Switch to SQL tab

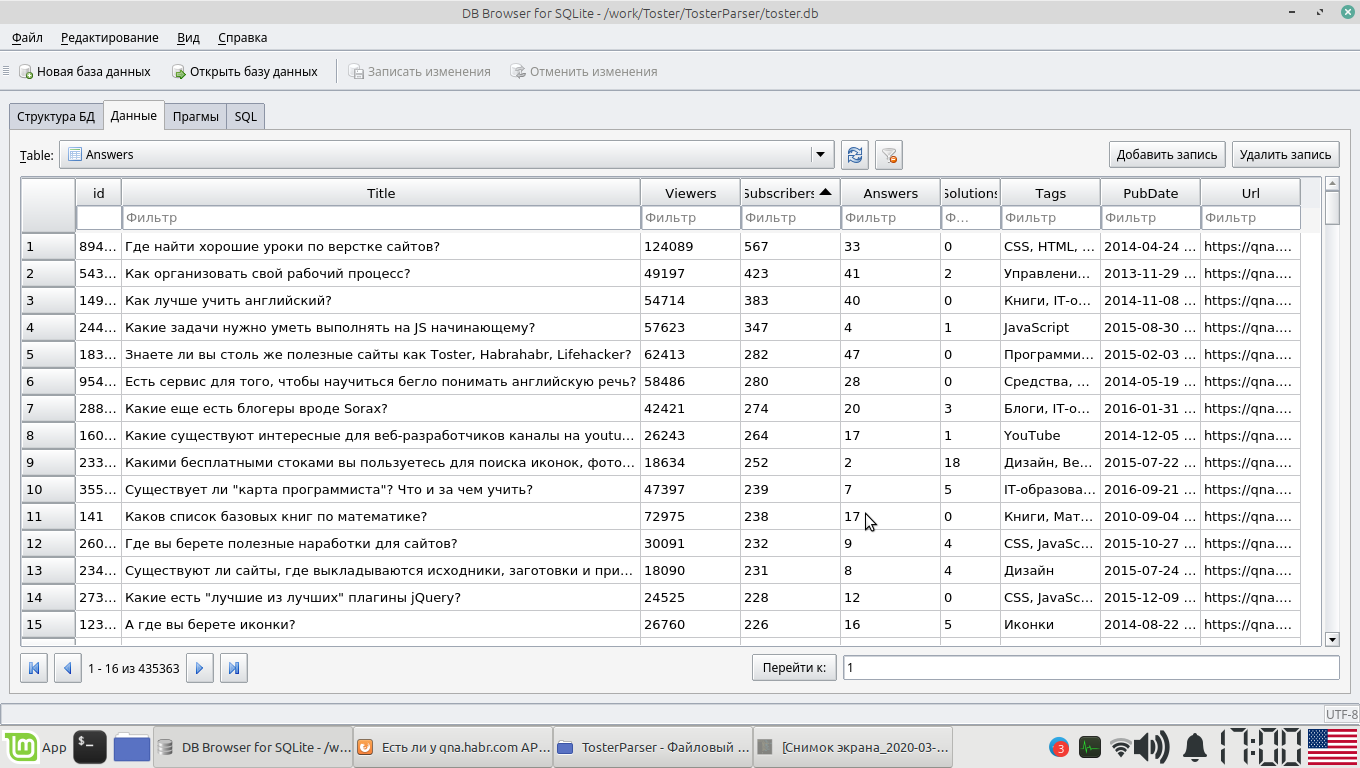click(x=246, y=117)
